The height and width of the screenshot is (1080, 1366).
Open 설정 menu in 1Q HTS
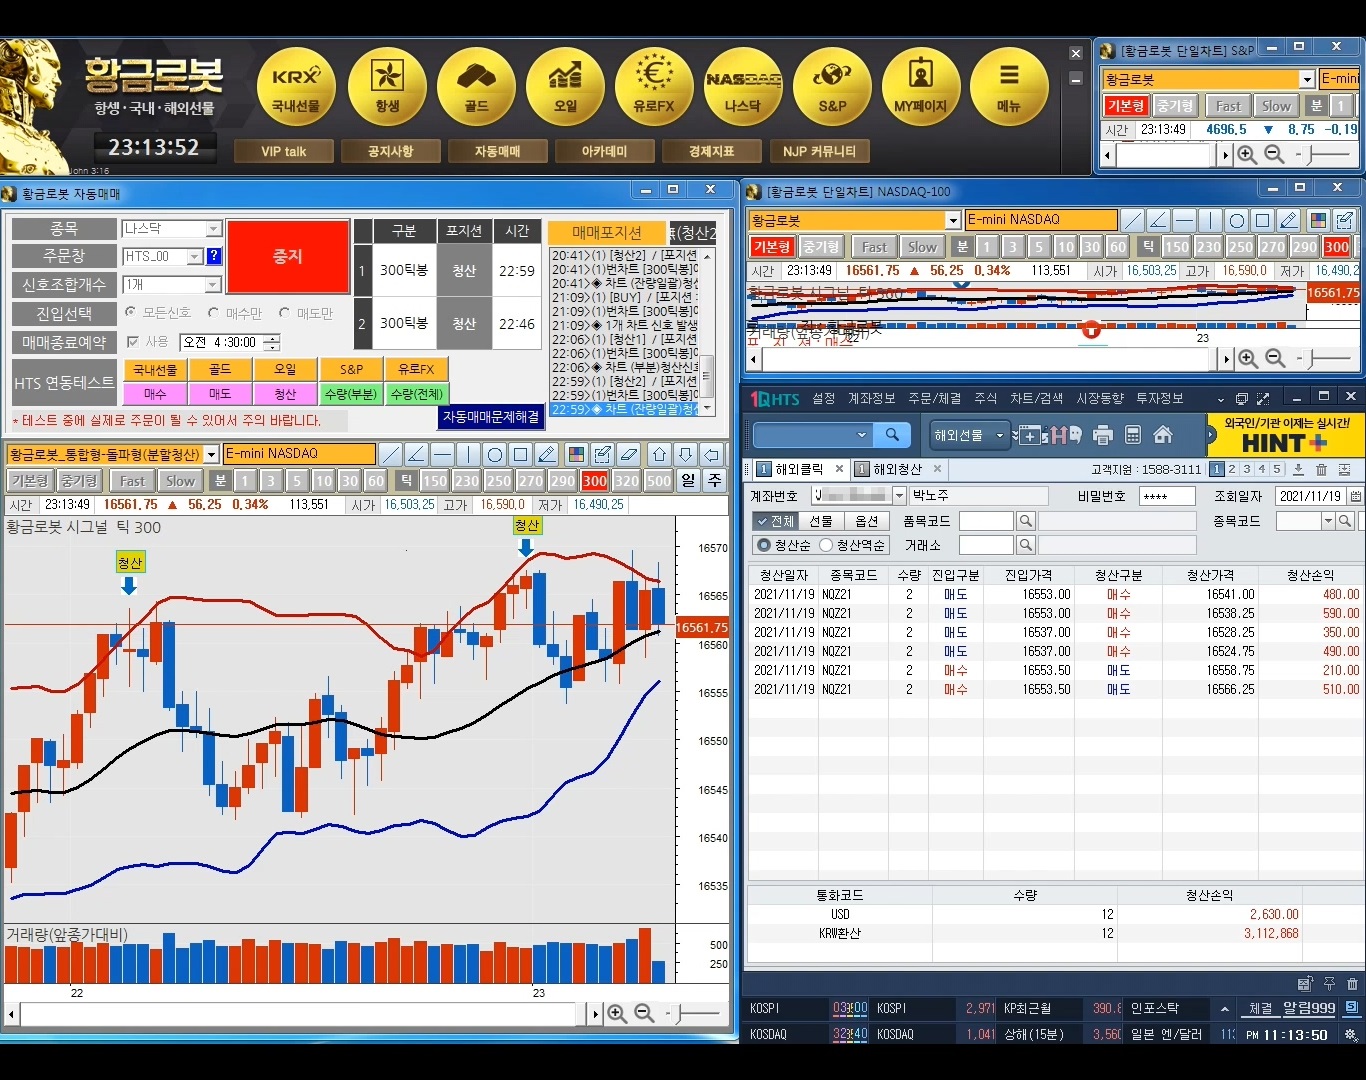tap(823, 398)
